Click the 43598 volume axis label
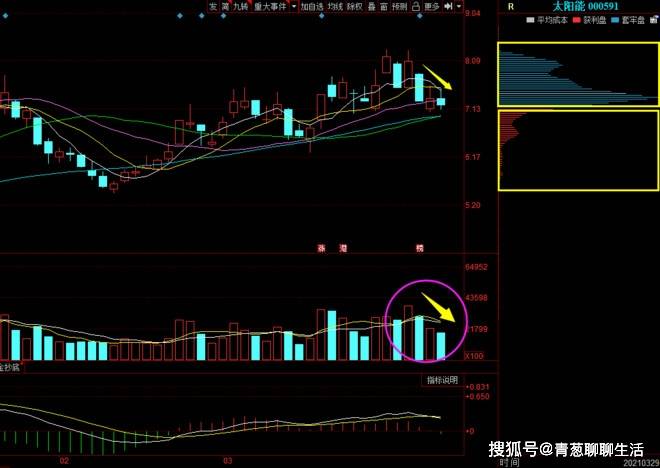 (x=476, y=298)
